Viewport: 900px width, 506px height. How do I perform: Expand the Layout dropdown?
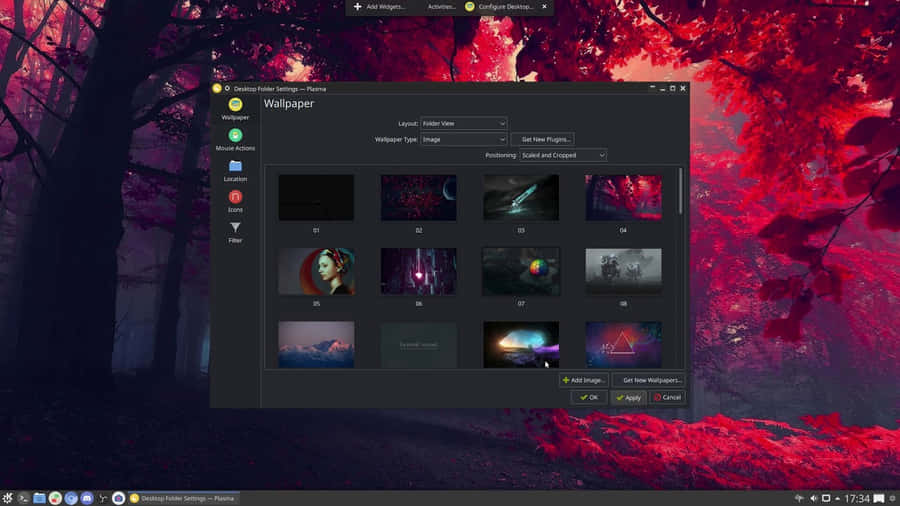(x=463, y=123)
